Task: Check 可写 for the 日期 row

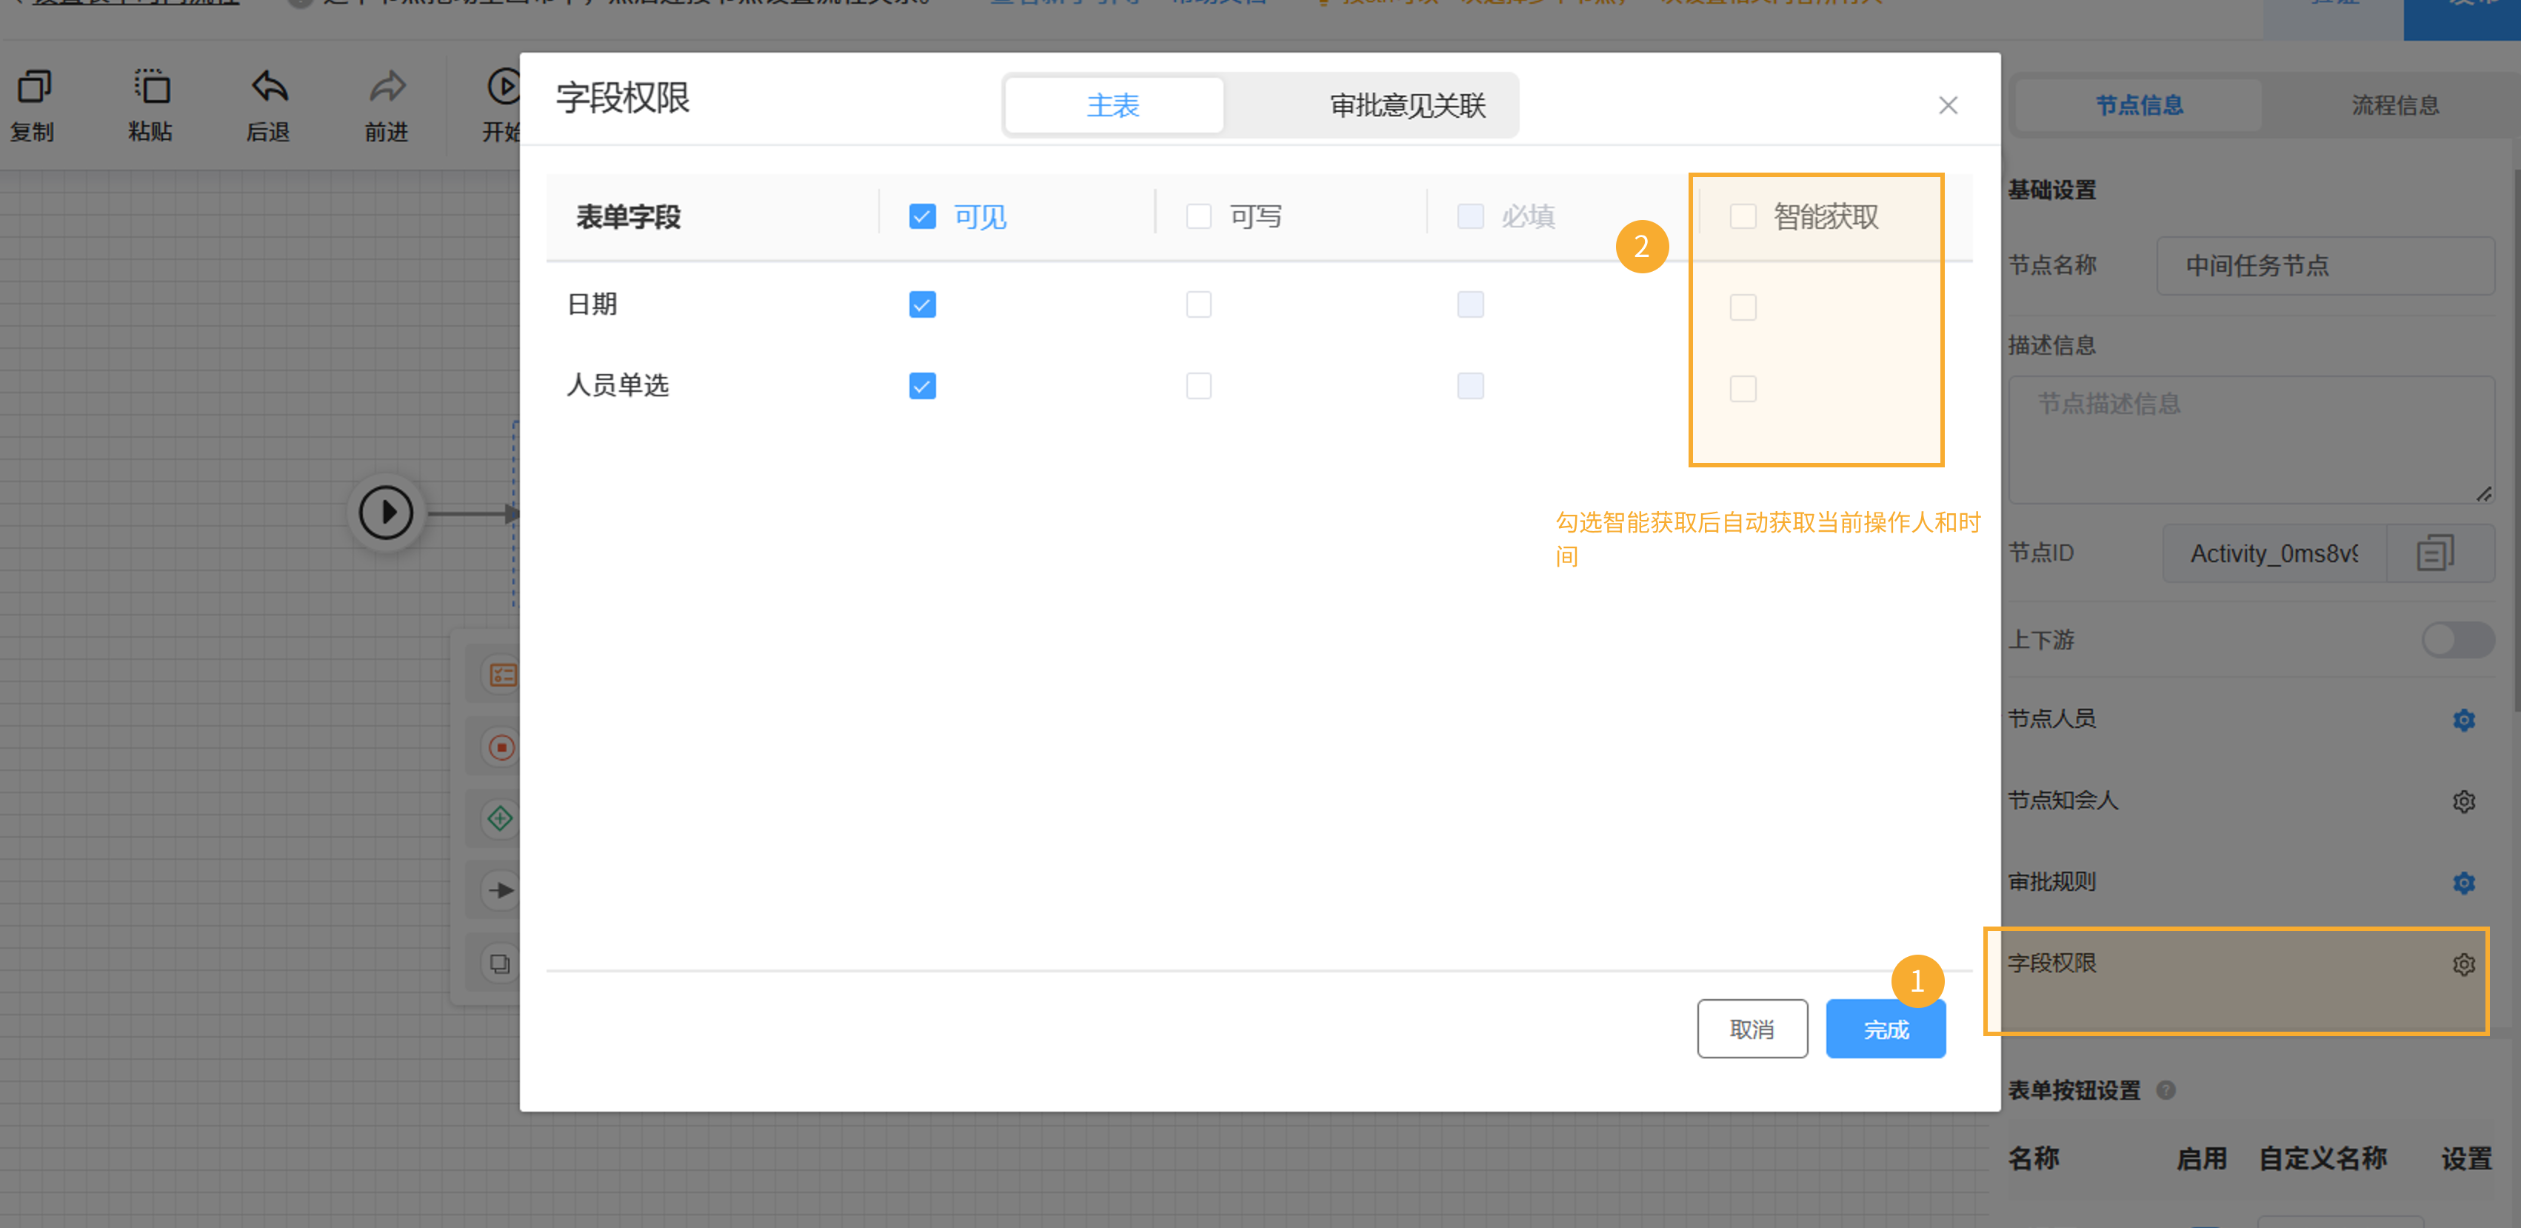Action: 1198,304
